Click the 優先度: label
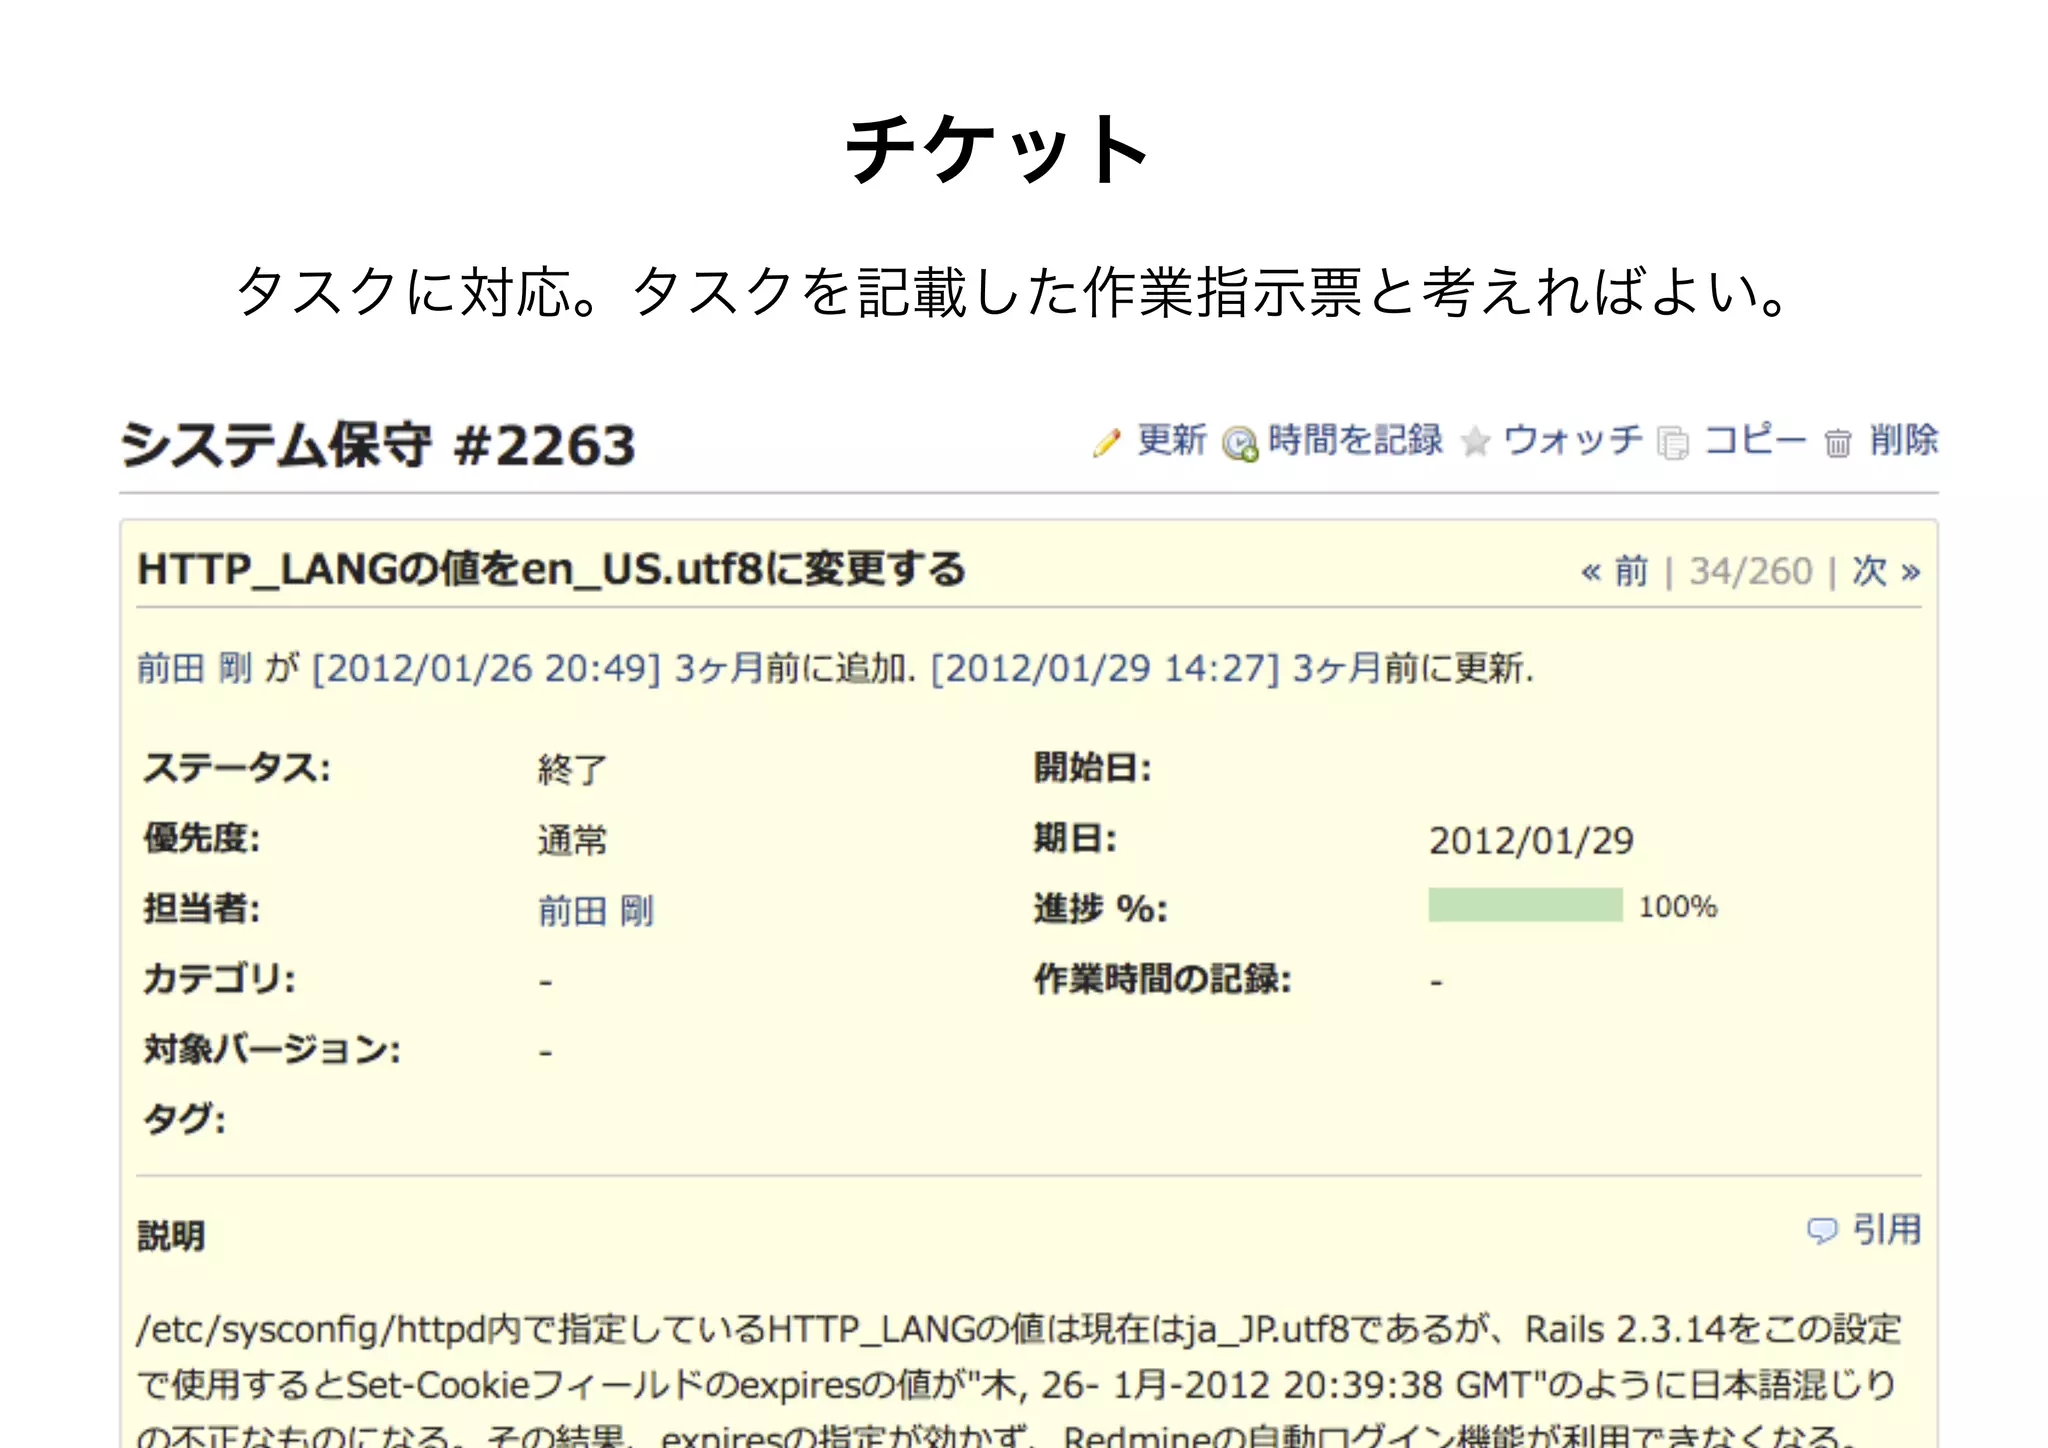This screenshot has width=2048, height=1448. click(x=202, y=838)
